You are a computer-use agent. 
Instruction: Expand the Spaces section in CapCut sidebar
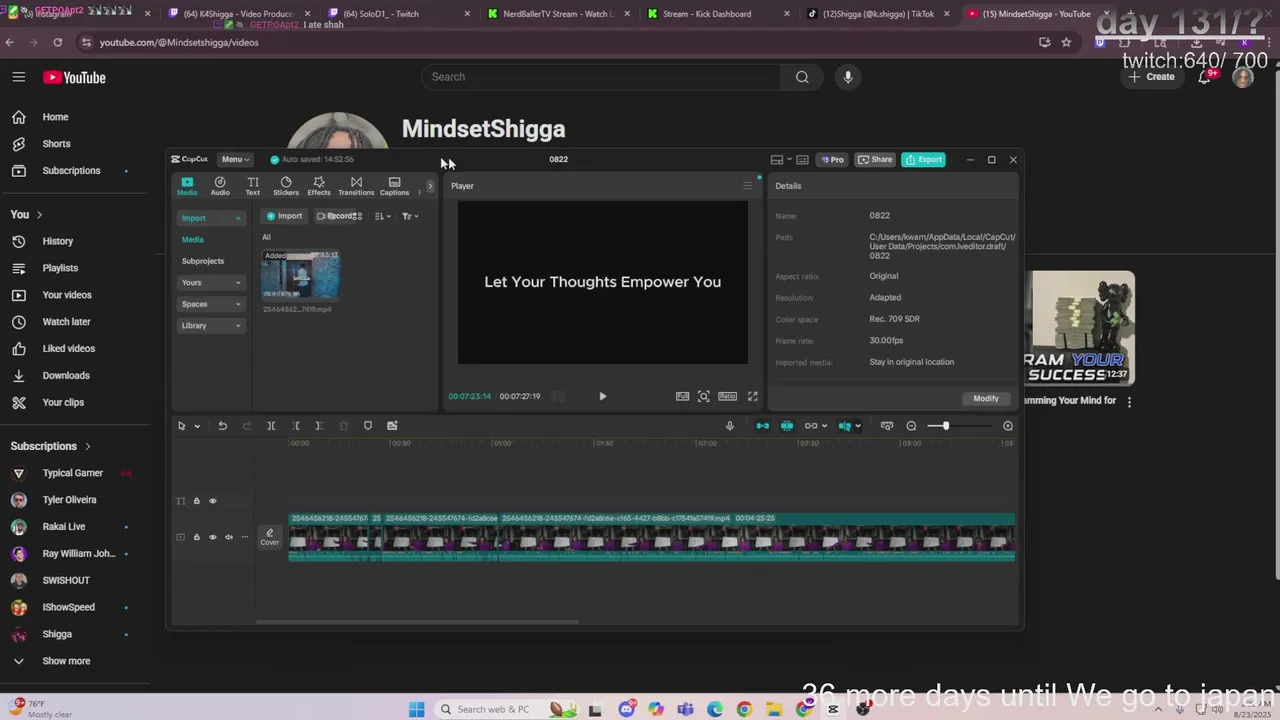pyautogui.click(x=210, y=304)
